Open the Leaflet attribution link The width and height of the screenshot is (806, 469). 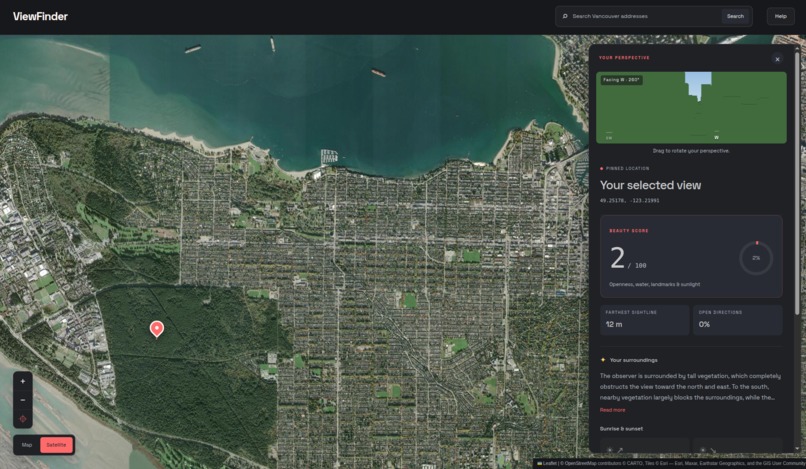(549, 463)
